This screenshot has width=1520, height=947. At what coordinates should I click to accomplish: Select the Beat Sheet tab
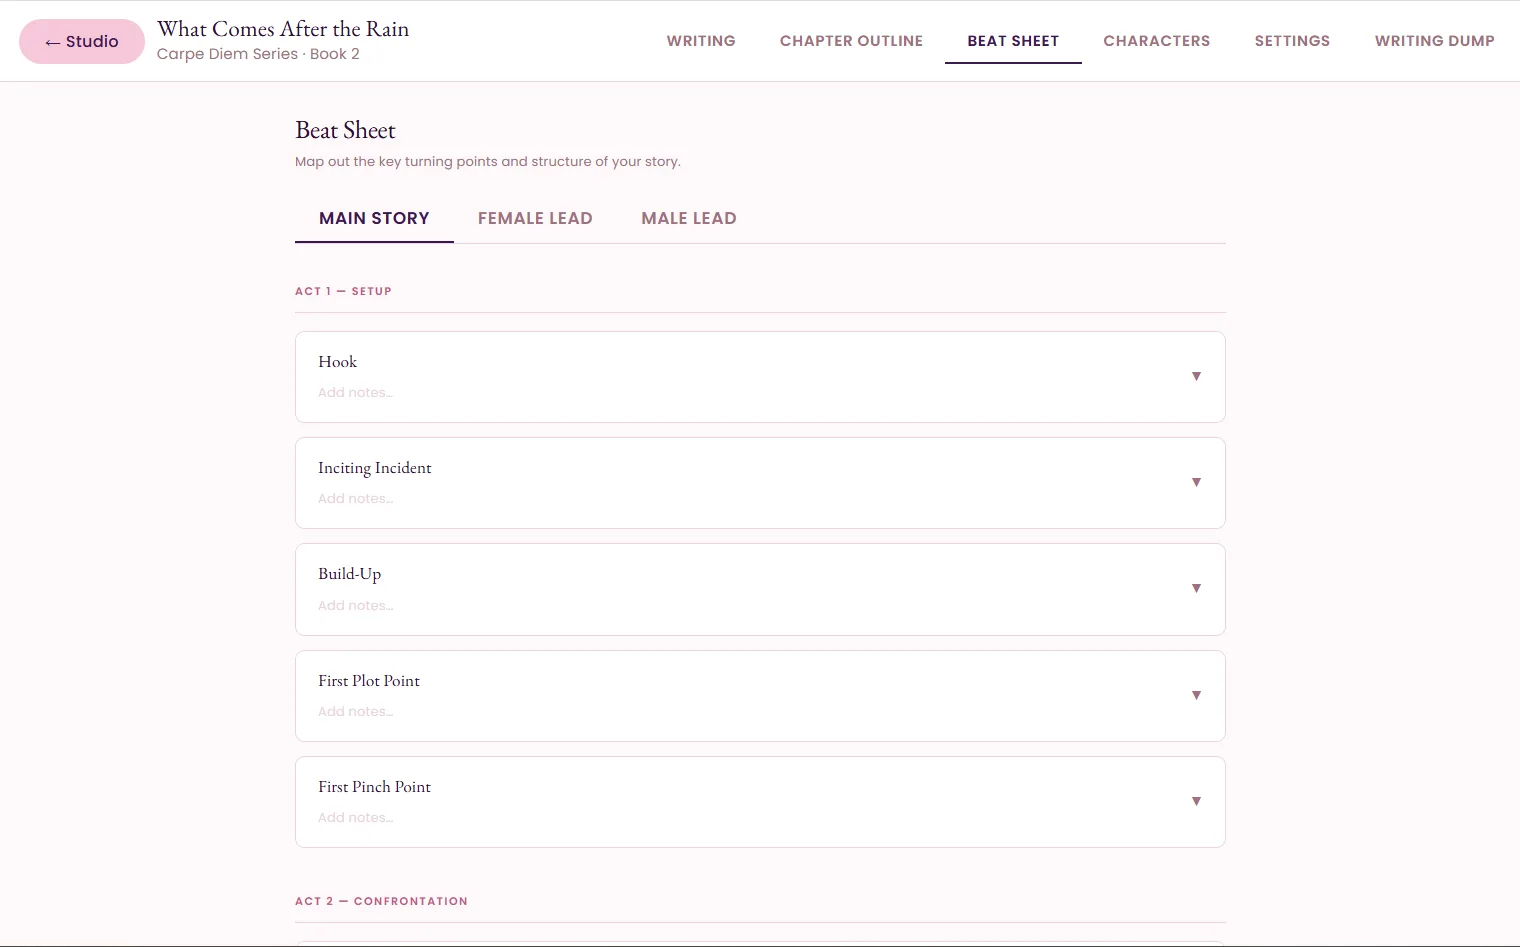[x=1013, y=41]
